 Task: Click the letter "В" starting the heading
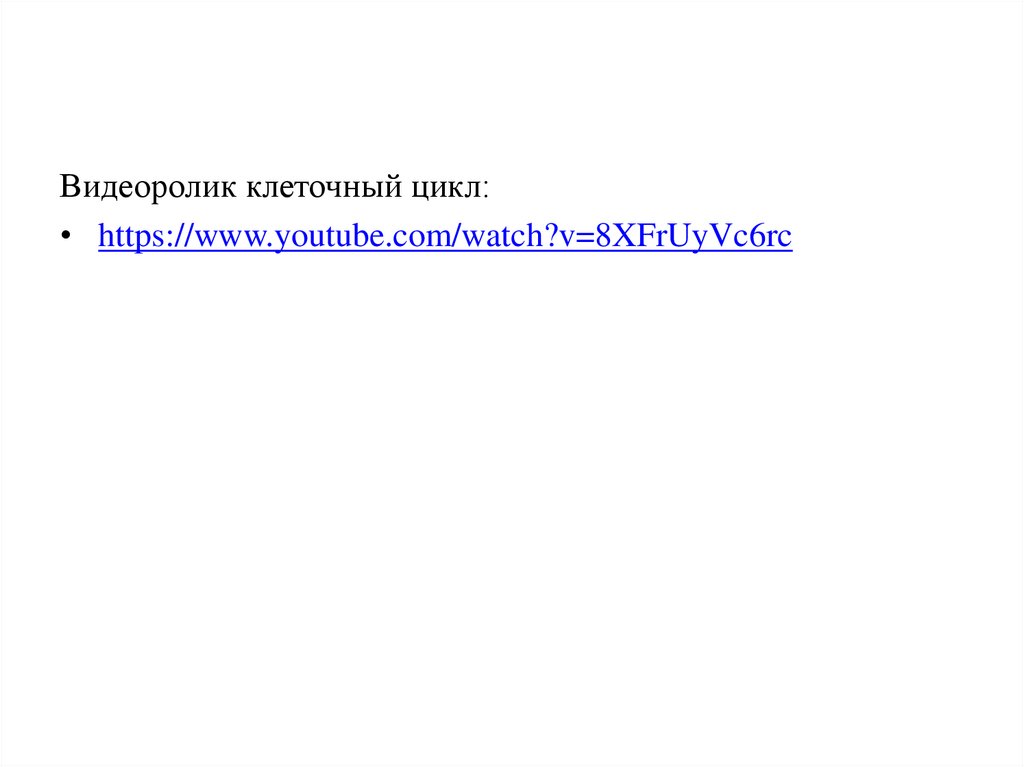69,187
